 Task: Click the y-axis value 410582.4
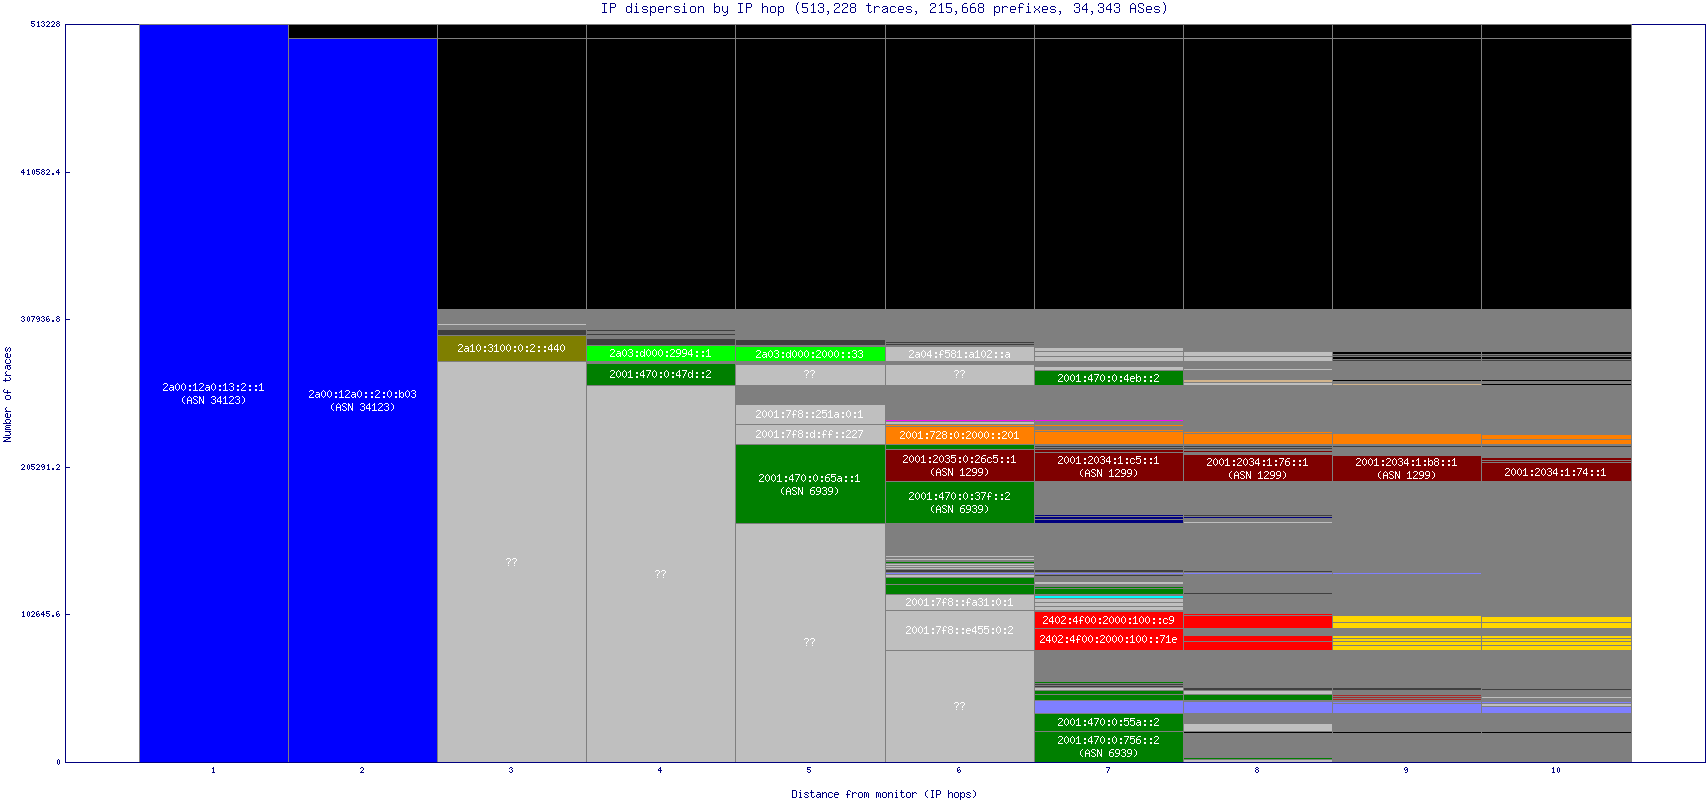pyautogui.click(x=40, y=172)
